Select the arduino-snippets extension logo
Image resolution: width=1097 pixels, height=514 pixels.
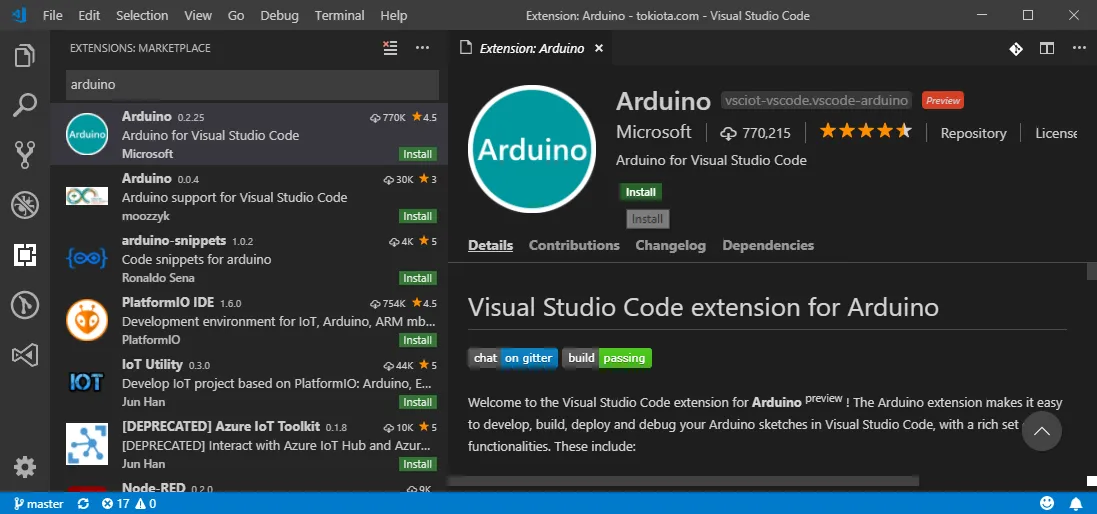pos(87,258)
